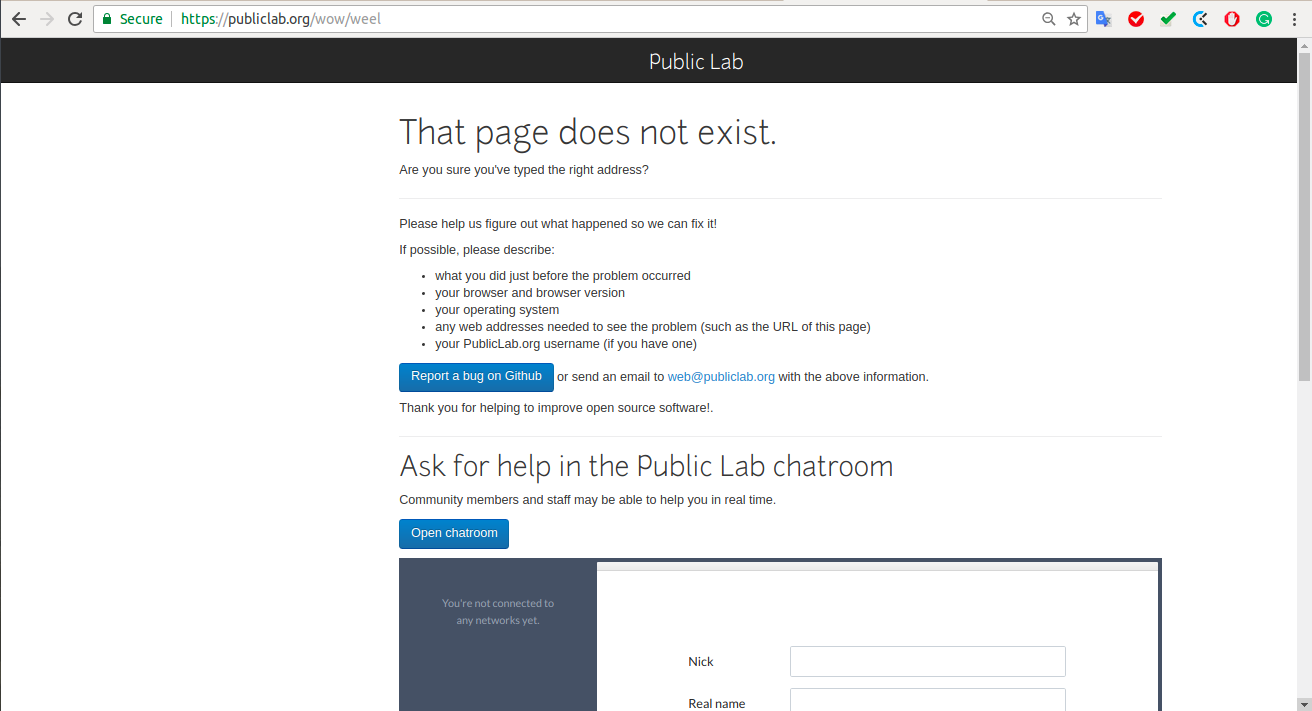Click 'what you did just before the problem occurred'
The image size is (1312, 711).
tap(563, 276)
